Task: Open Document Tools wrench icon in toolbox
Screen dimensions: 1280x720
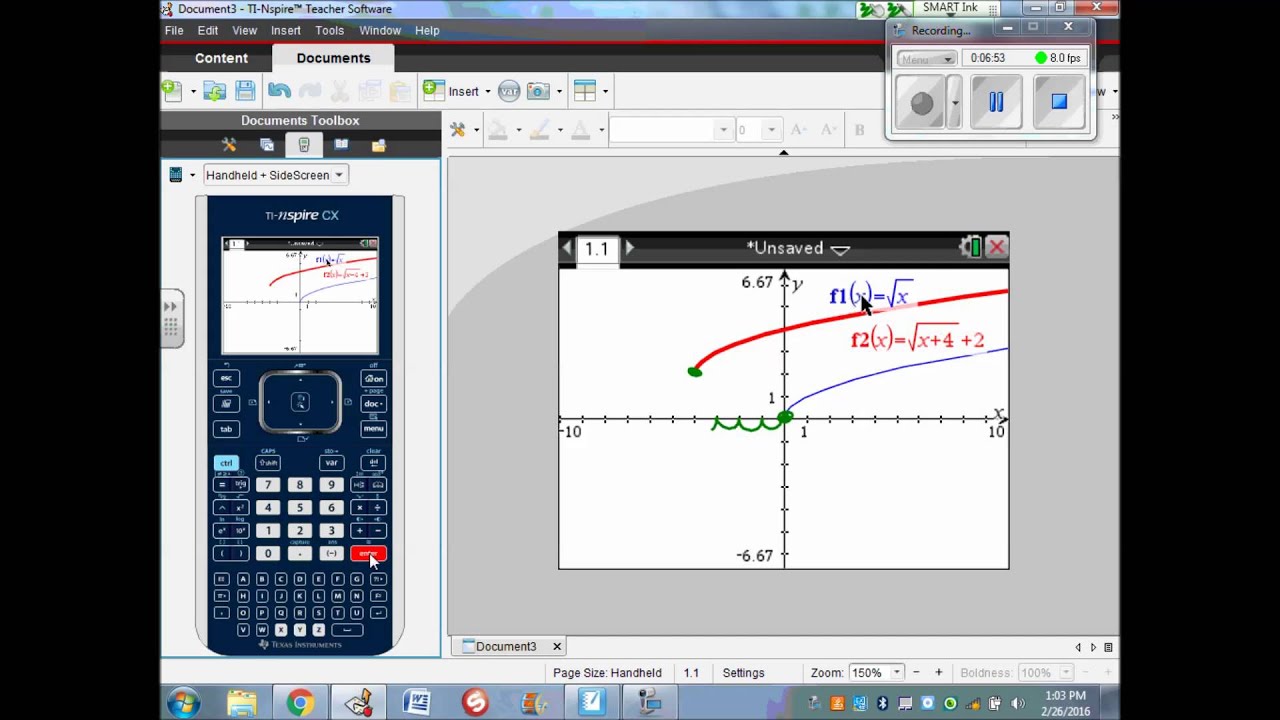Action: coord(229,145)
